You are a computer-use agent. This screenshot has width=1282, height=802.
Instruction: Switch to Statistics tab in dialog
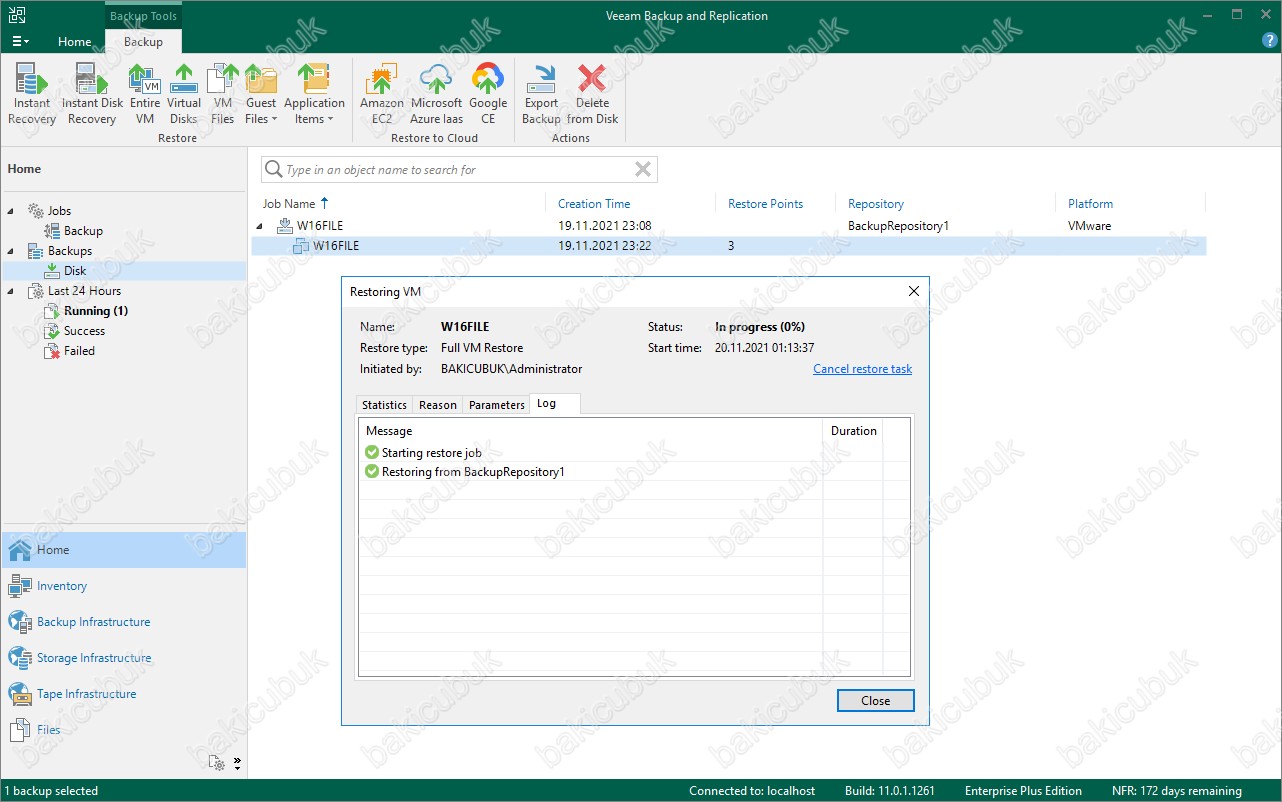(384, 405)
